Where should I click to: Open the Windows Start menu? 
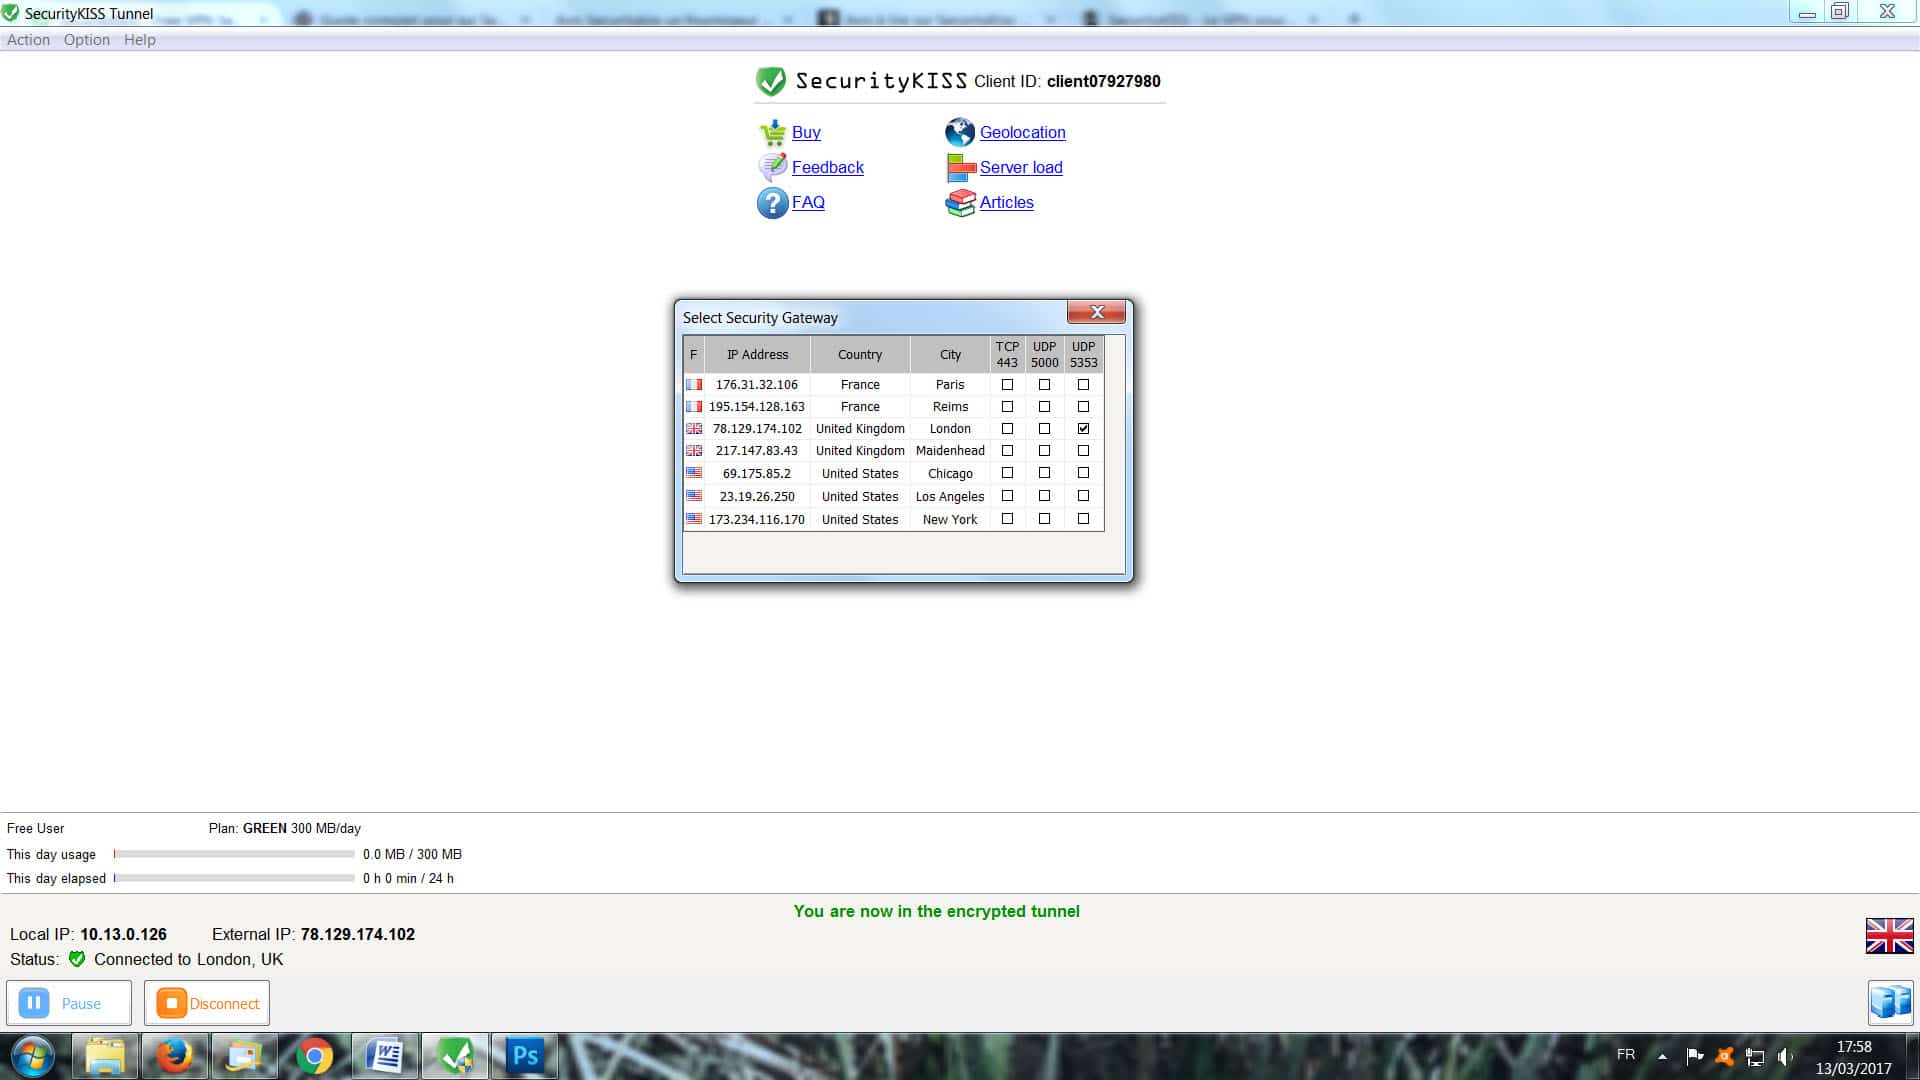point(32,1056)
